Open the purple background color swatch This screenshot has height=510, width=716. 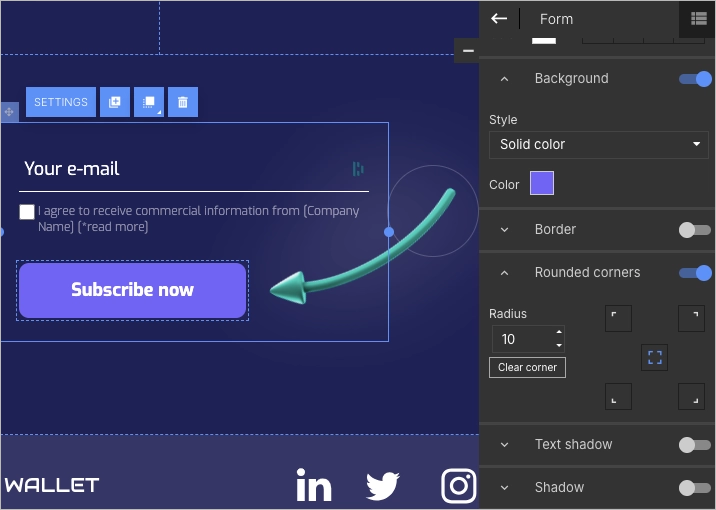coord(541,183)
